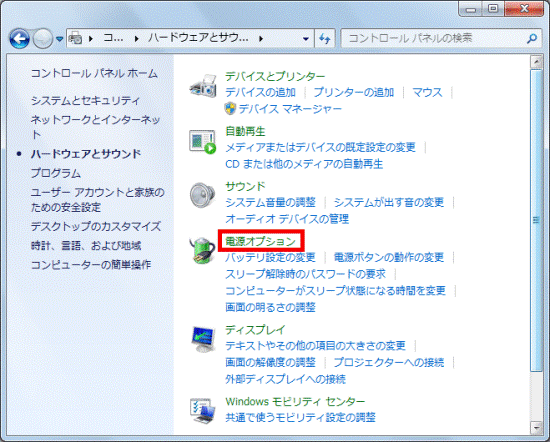The height and width of the screenshot is (442, 550).
Task: Click the Sound speaker icon
Action: [x=203, y=195]
